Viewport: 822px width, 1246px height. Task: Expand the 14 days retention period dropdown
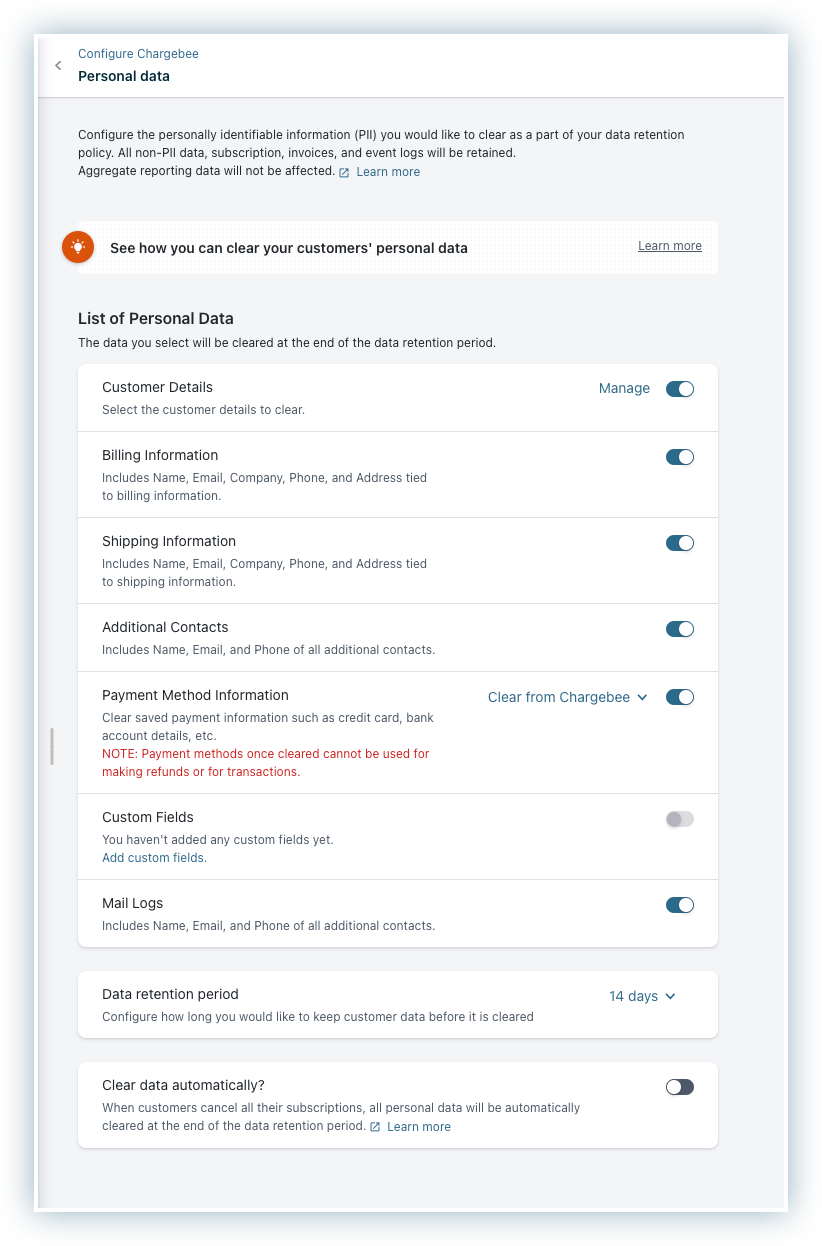(642, 996)
